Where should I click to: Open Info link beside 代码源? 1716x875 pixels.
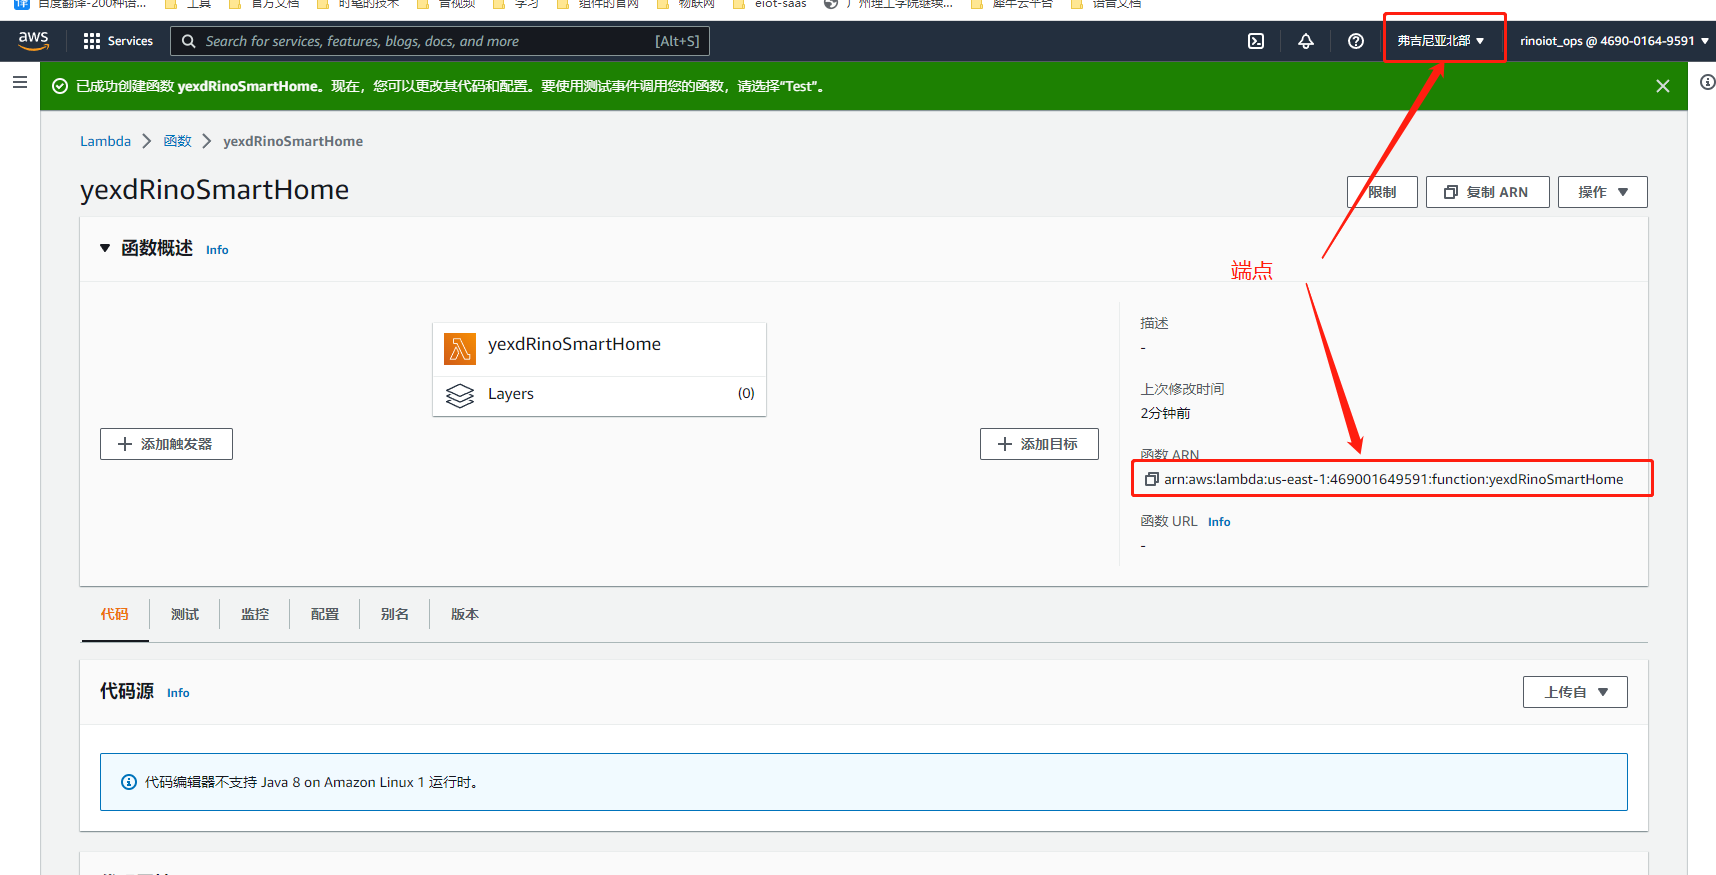(178, 693)
